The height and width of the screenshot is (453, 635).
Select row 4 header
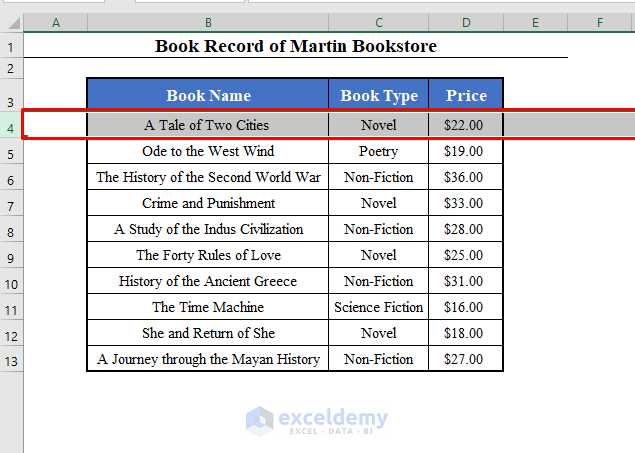(x=10, y=127)
